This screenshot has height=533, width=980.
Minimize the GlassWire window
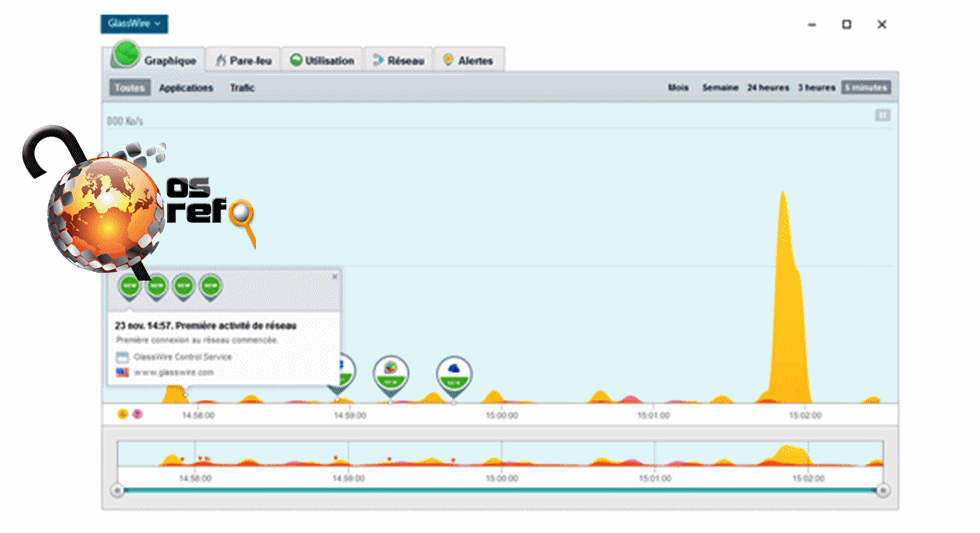[812, 24]
